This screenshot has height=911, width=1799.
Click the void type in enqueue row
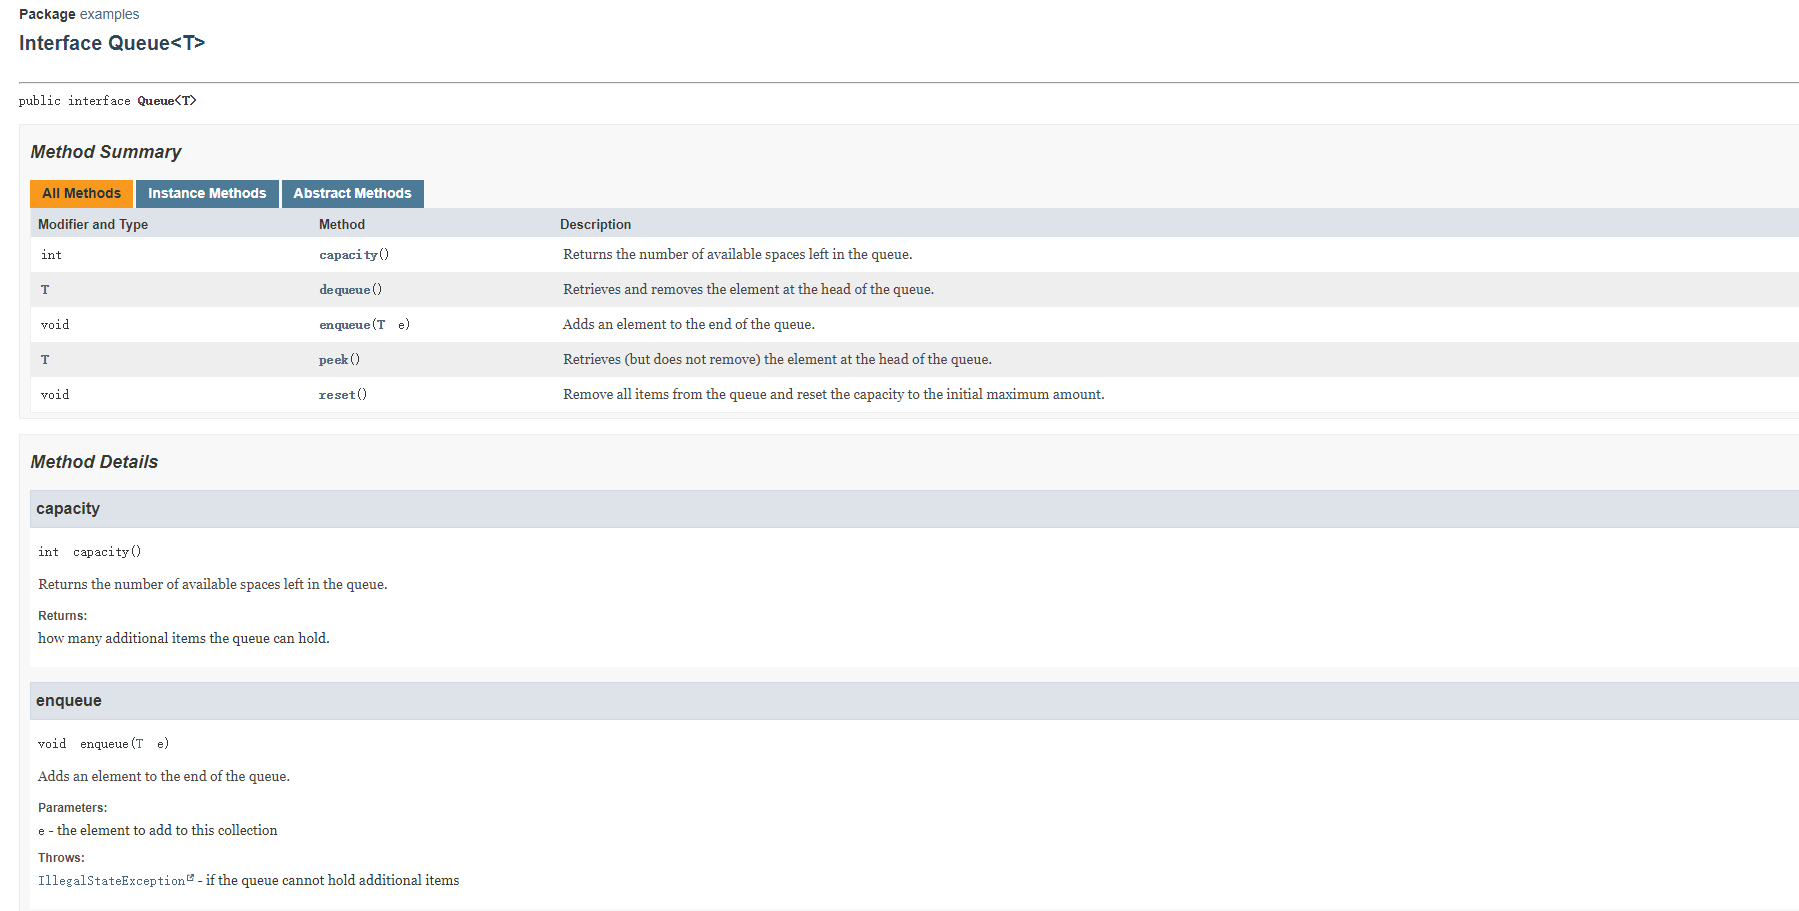tap(55, 325)
